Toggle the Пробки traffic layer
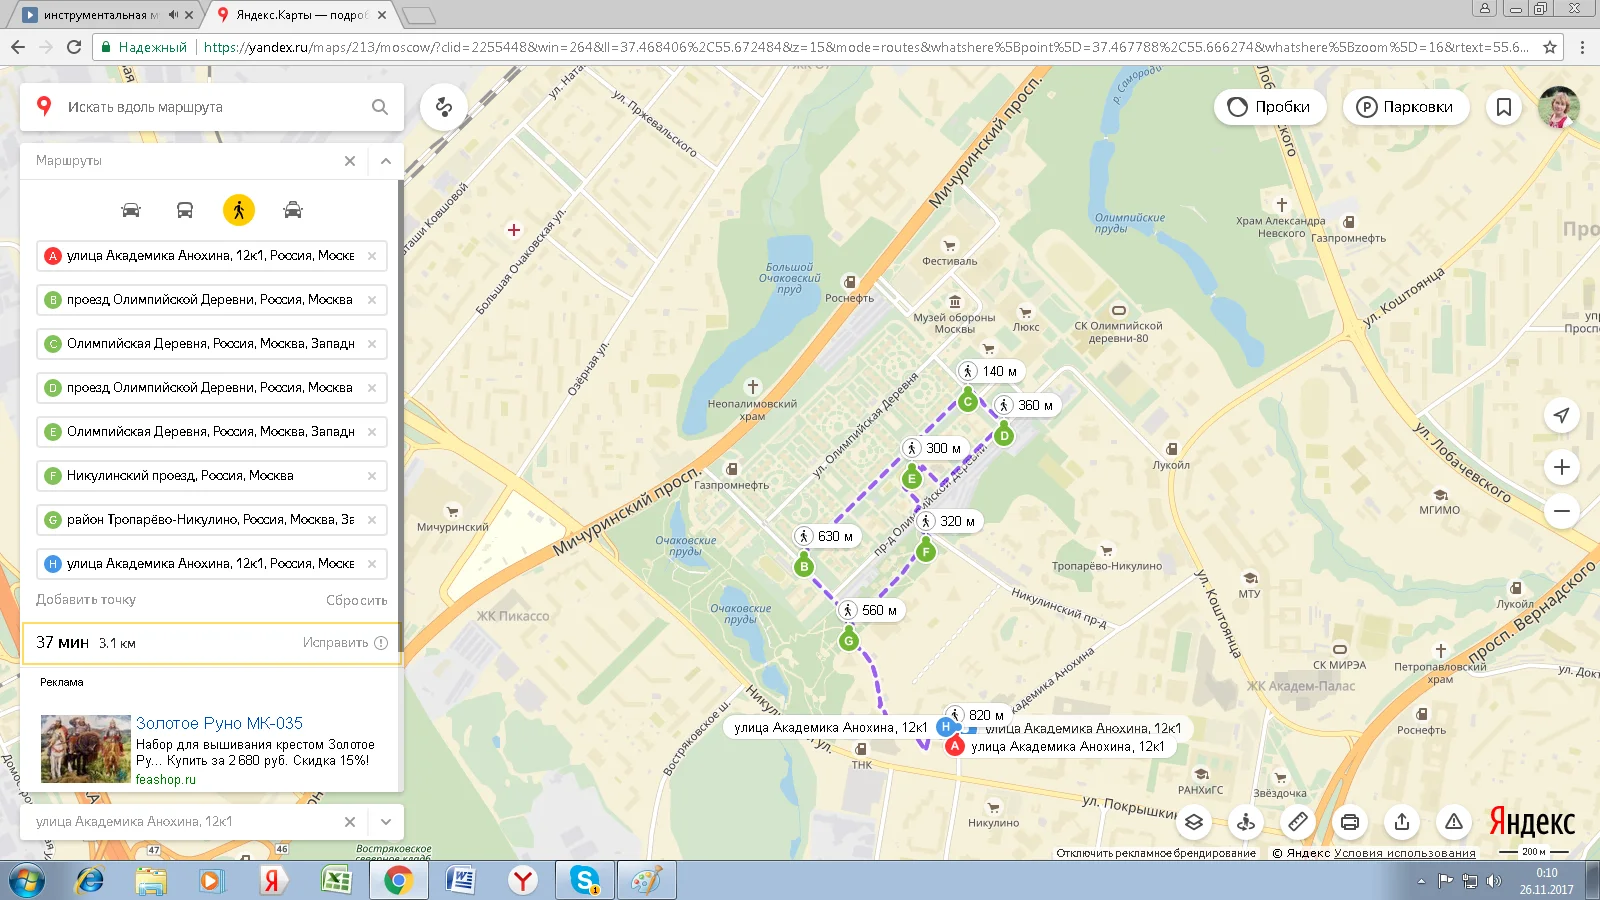Image resolution: width=1600 pixels, height=900 pixels. pyautogui.click(x=1270, y=107)
